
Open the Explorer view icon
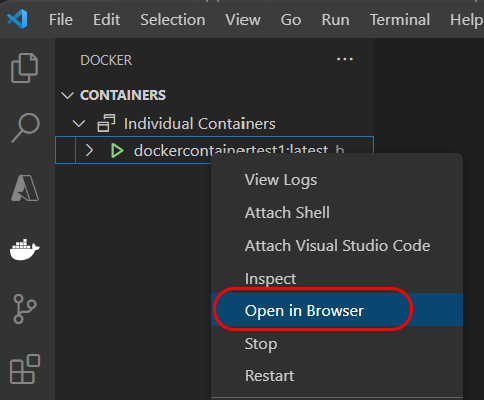(25, 68)
